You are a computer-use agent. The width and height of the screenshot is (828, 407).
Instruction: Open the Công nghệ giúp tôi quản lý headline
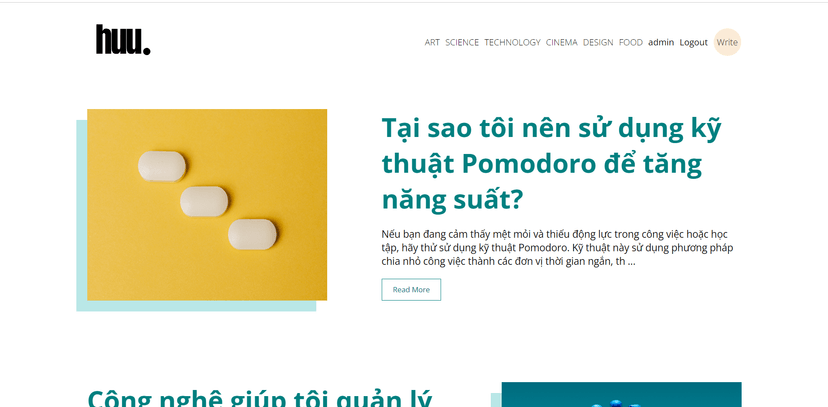coord(259,399)
